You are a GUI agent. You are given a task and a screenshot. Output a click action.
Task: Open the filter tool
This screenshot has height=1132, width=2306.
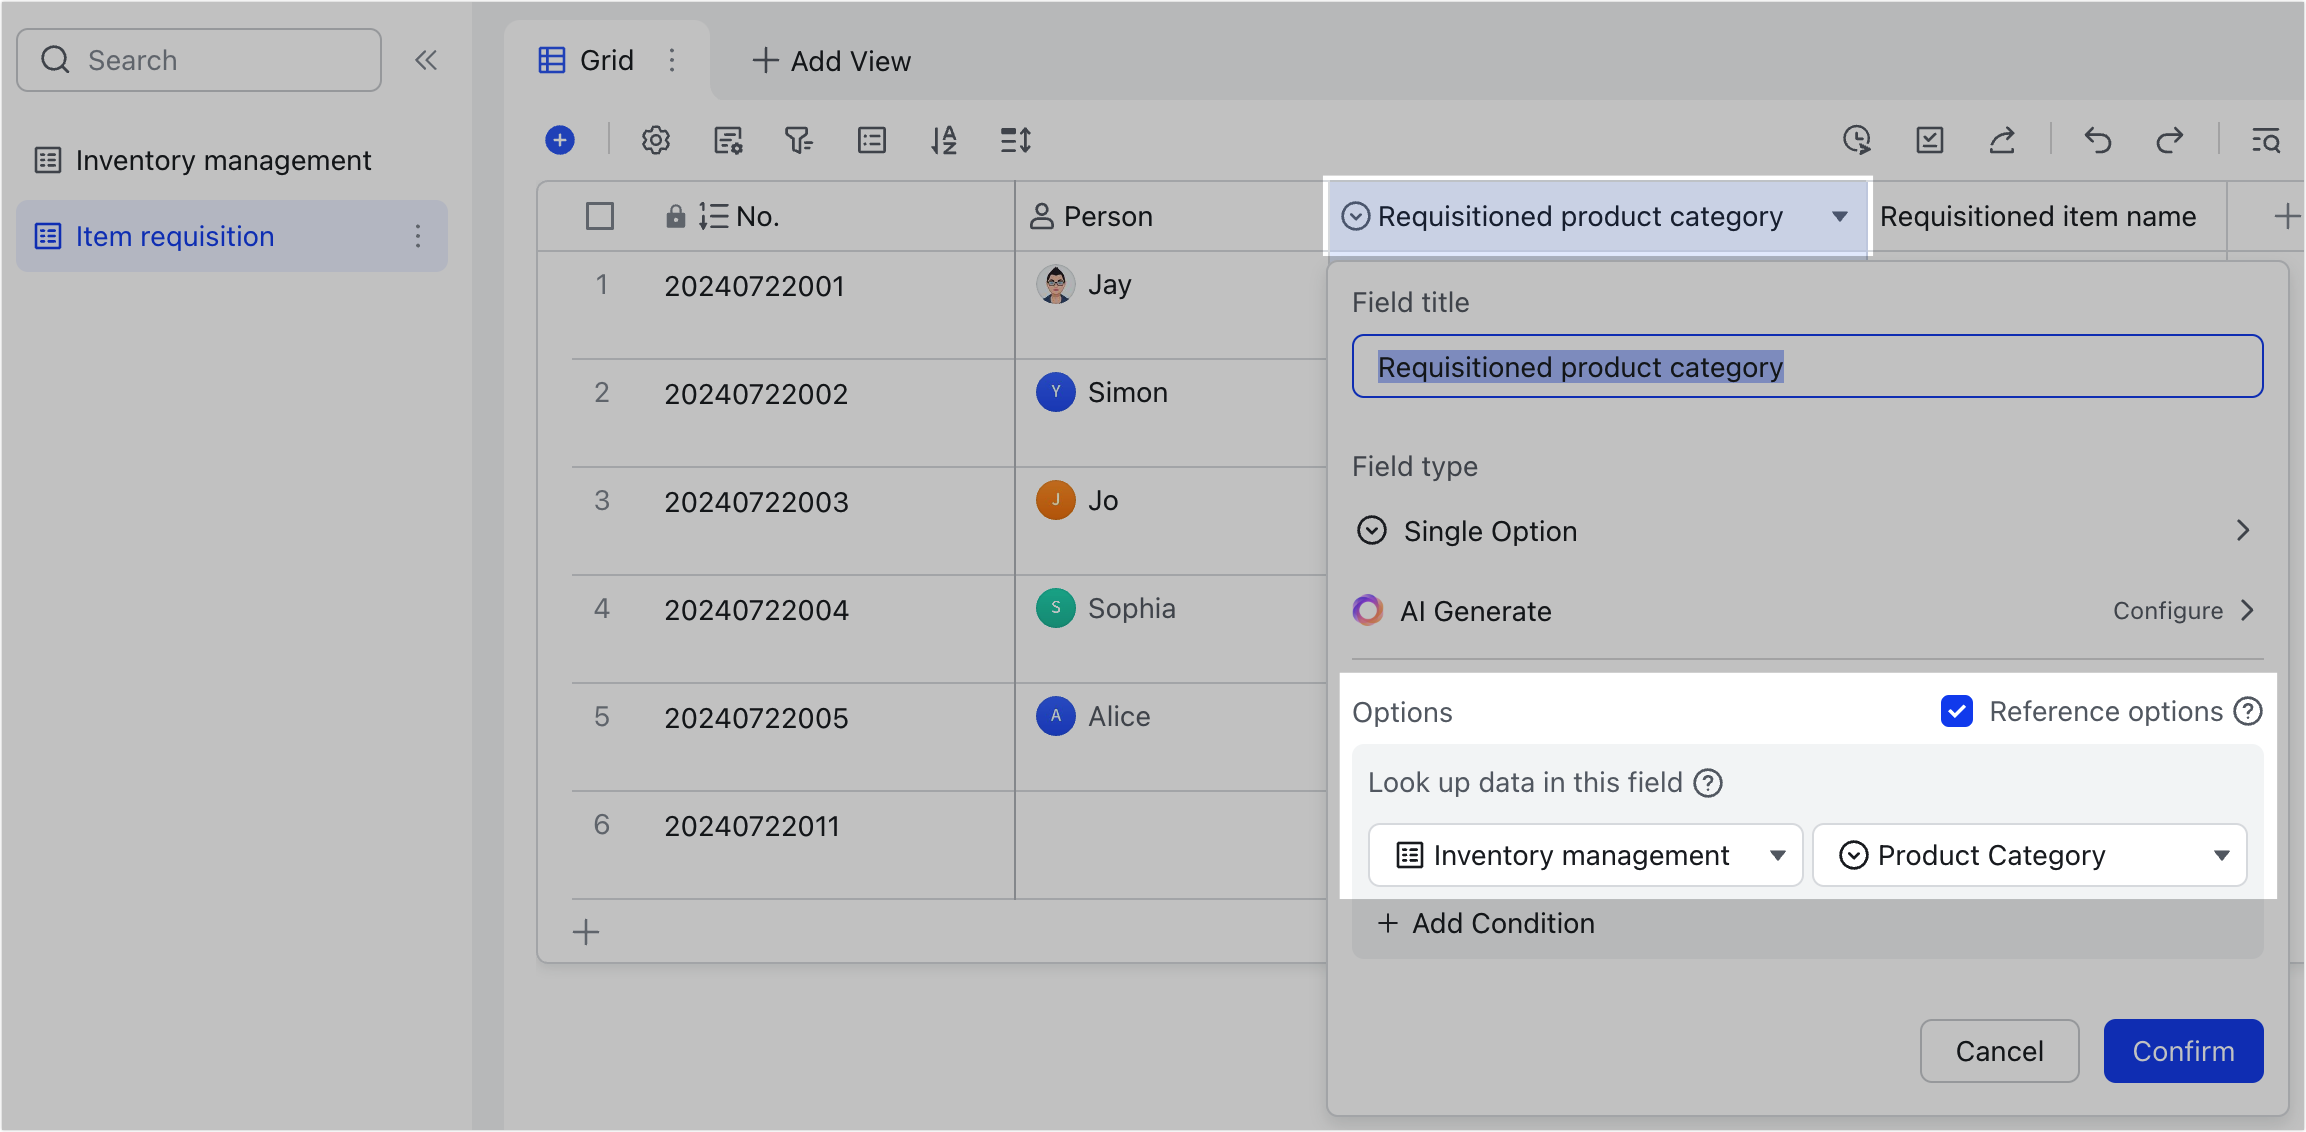click(799, 140)
